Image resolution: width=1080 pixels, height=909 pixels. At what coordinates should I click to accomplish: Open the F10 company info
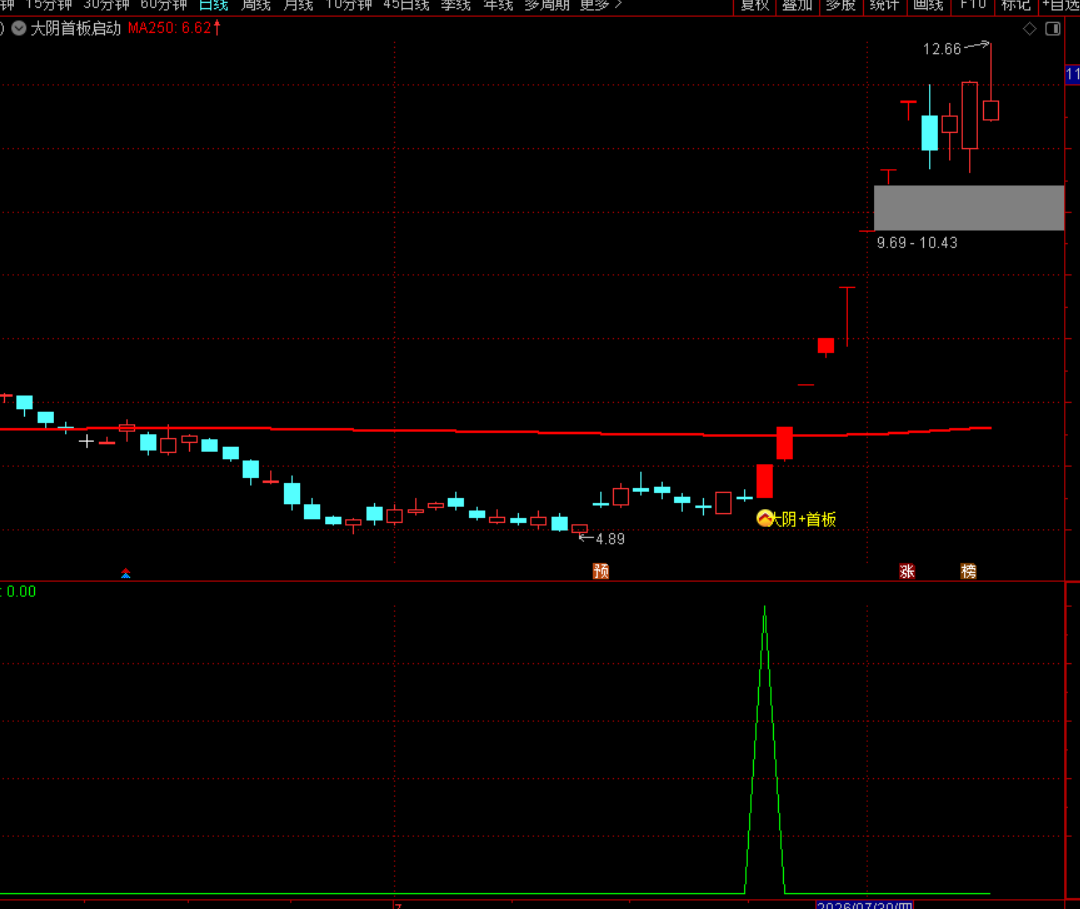(973, 6)
